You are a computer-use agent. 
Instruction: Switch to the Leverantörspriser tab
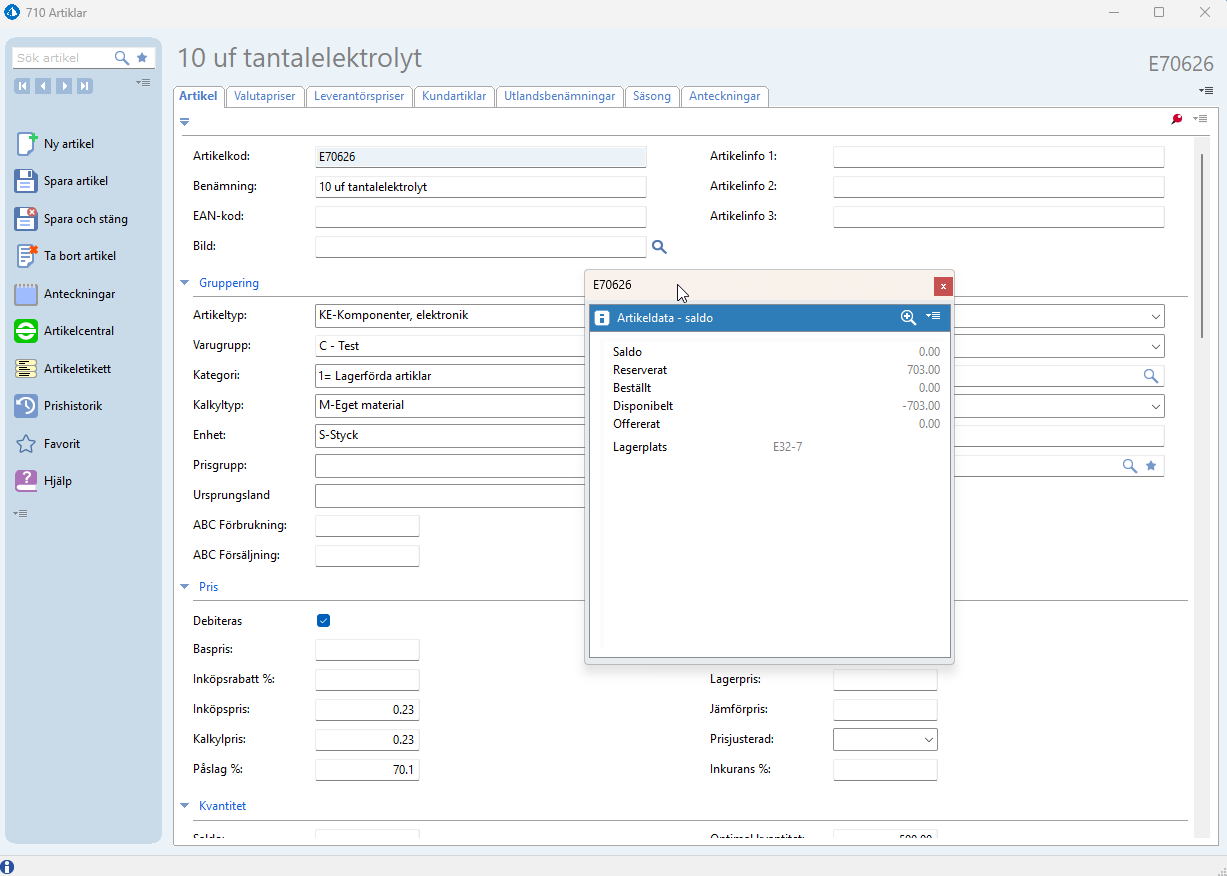coord(359,97)
